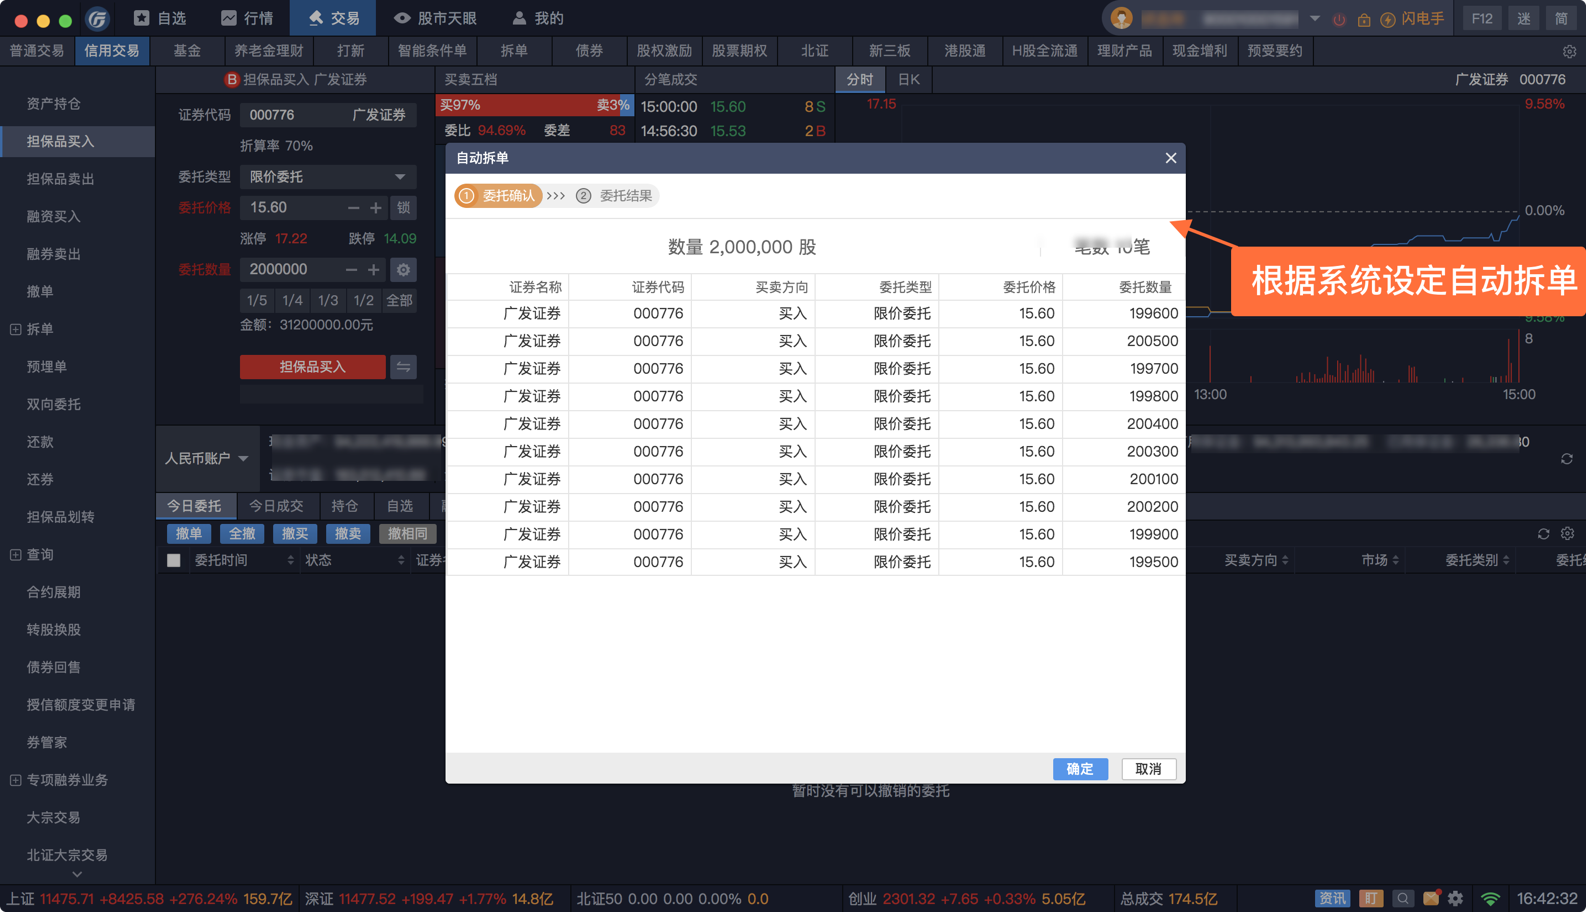Click the lock icon in the top bar
The image size is (1586, 912).
1363,19
